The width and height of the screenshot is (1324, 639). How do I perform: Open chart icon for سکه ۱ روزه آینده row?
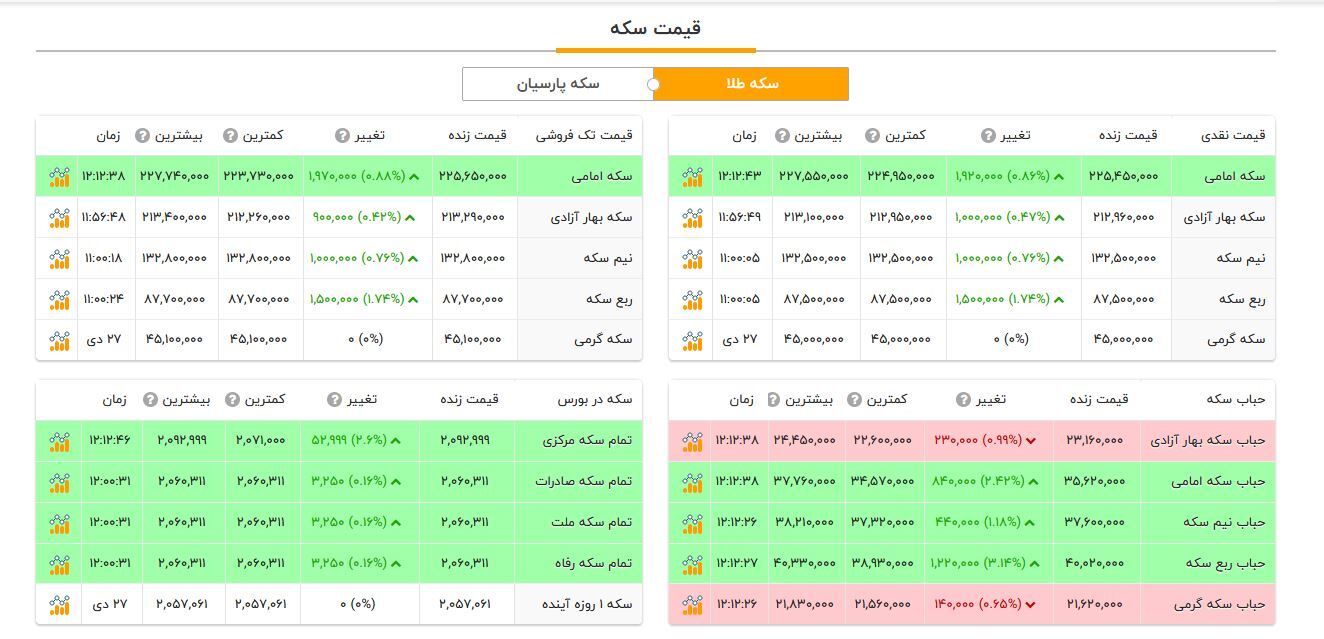point(59,604)
